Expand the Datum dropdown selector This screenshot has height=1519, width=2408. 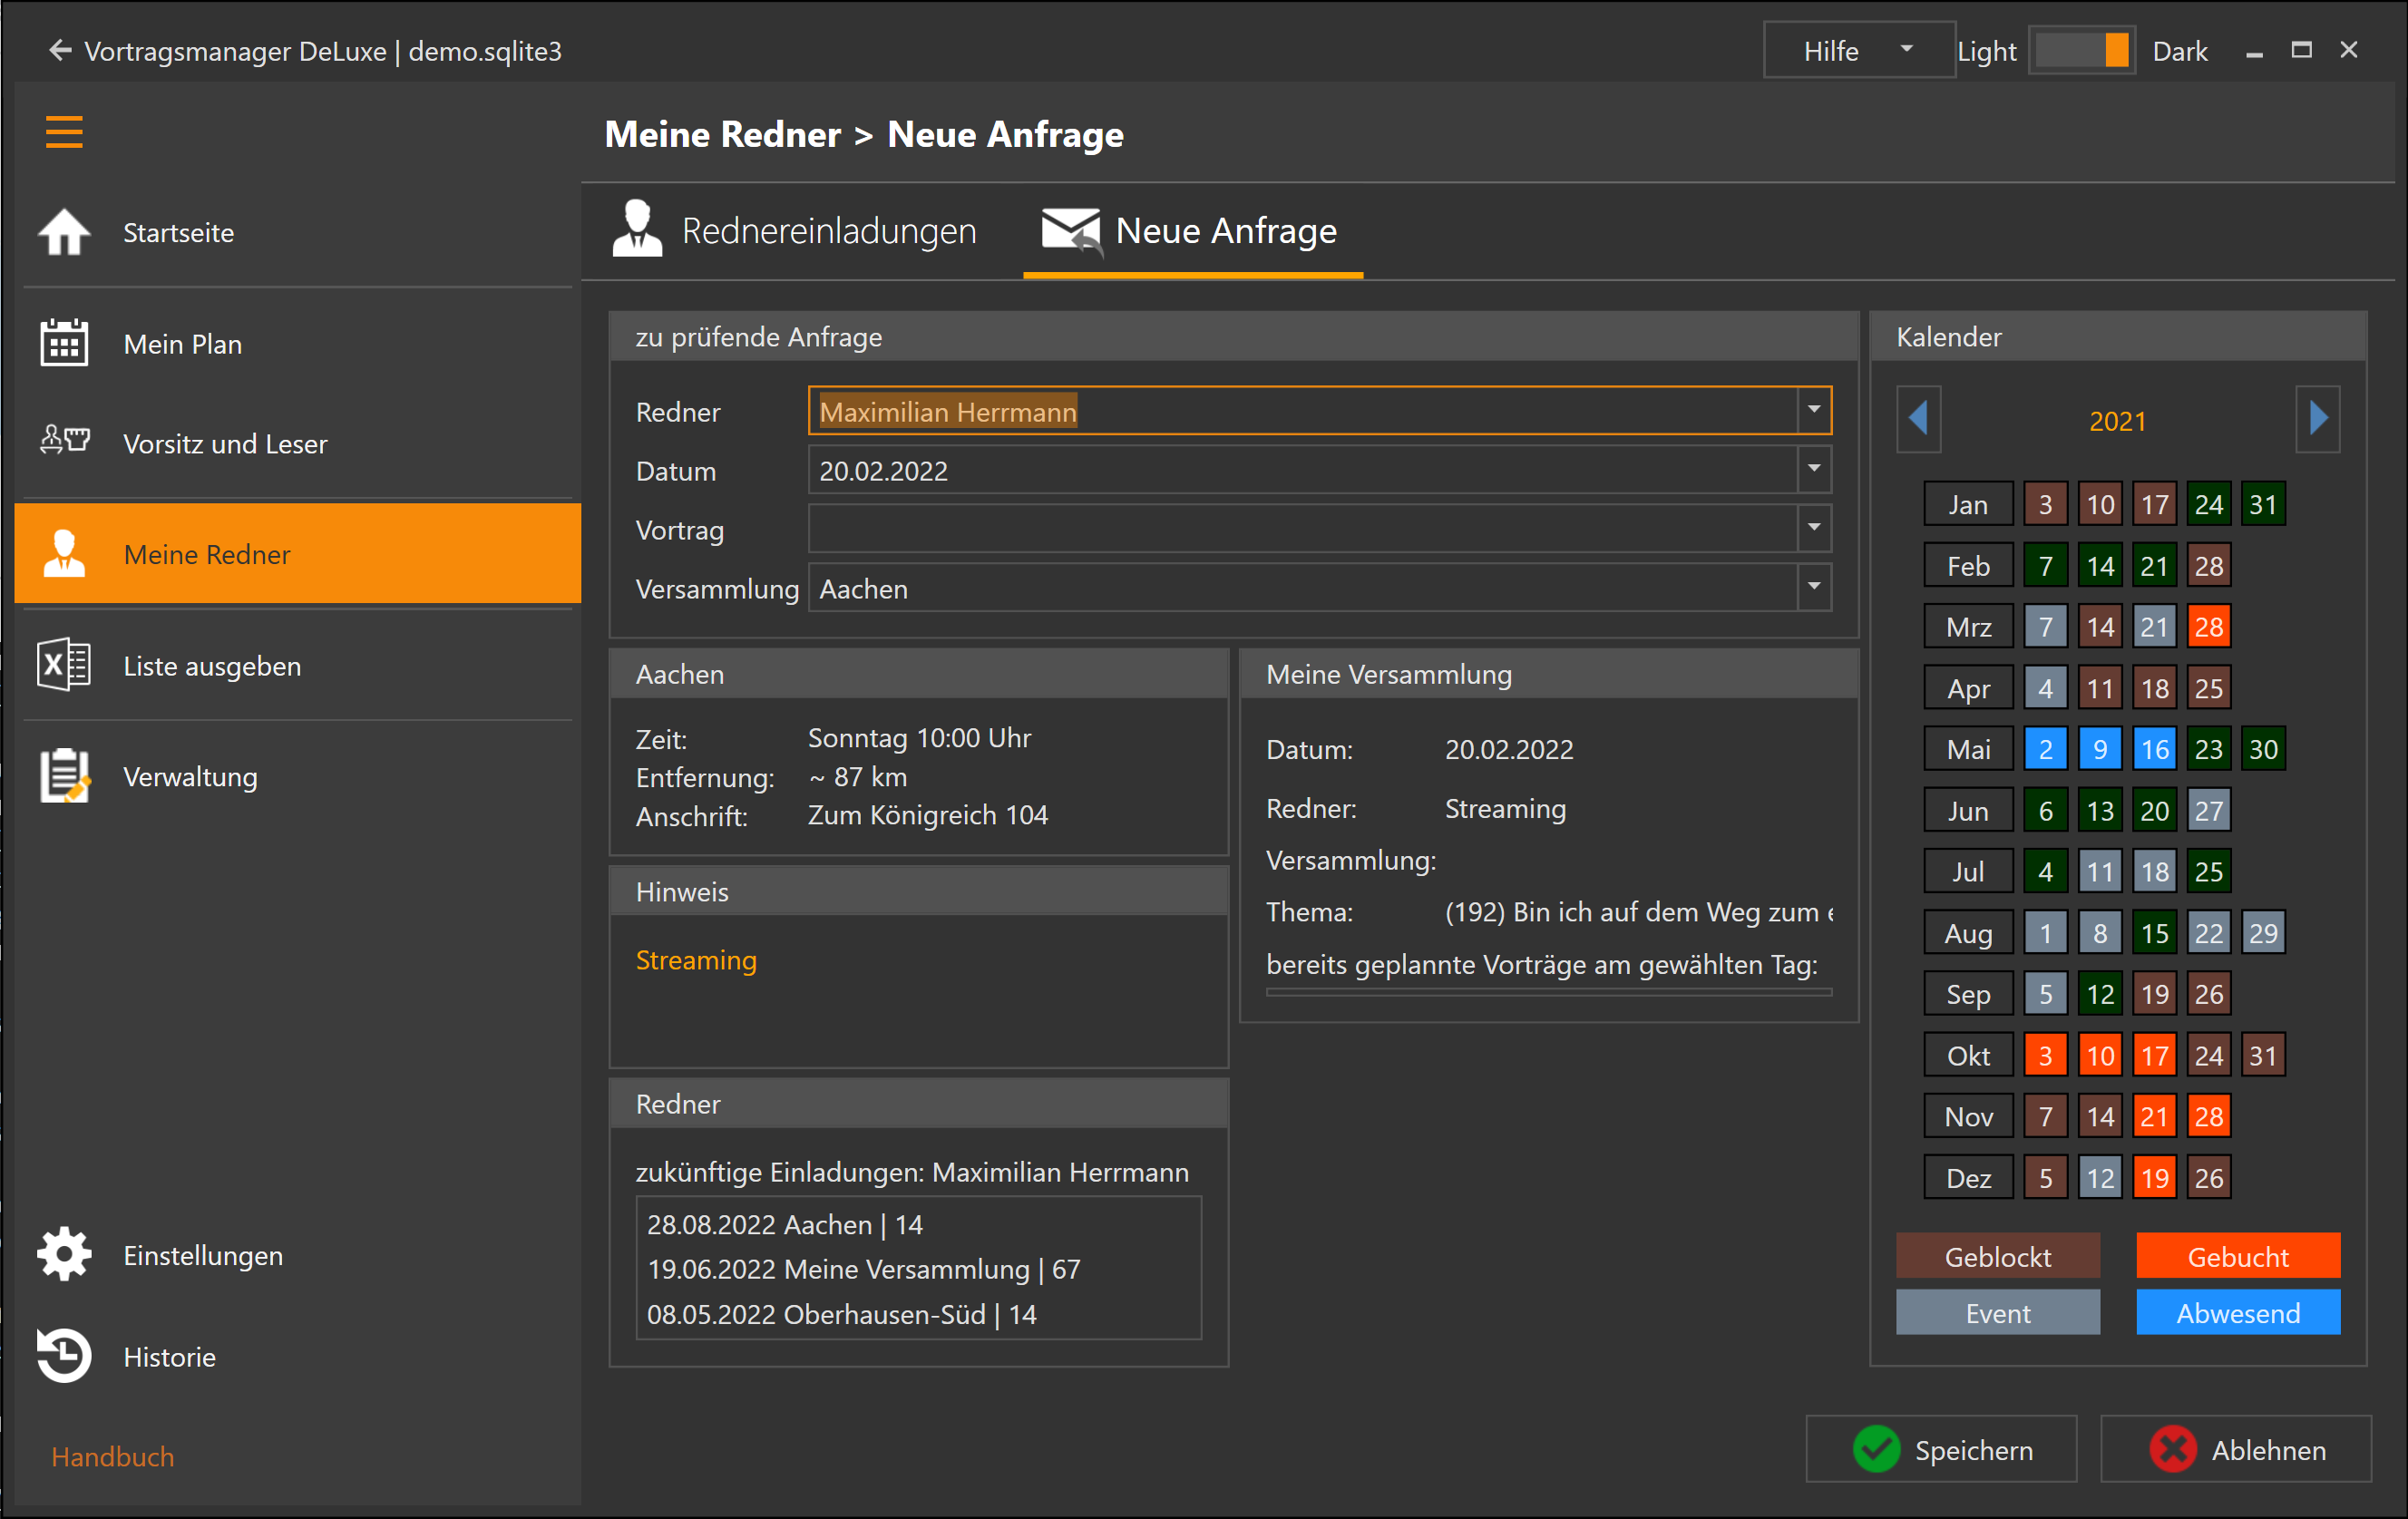(x=1815, y=469)
